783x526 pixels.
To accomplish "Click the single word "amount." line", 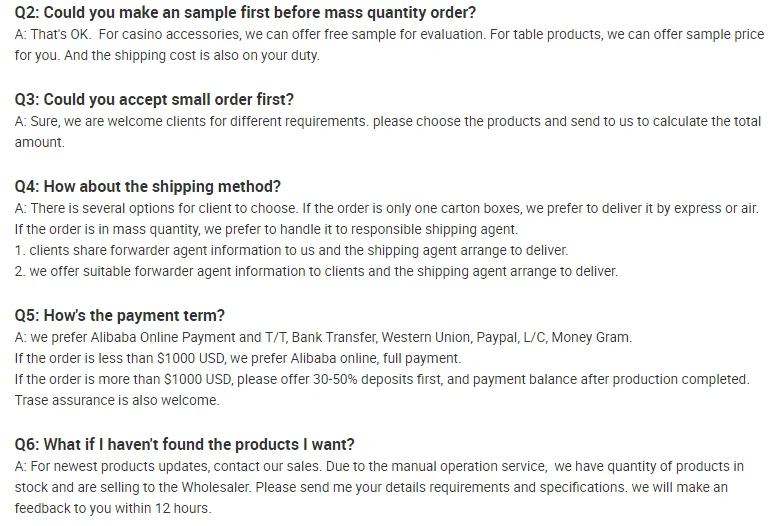I will pyautogui.click(x=39, y=143).
